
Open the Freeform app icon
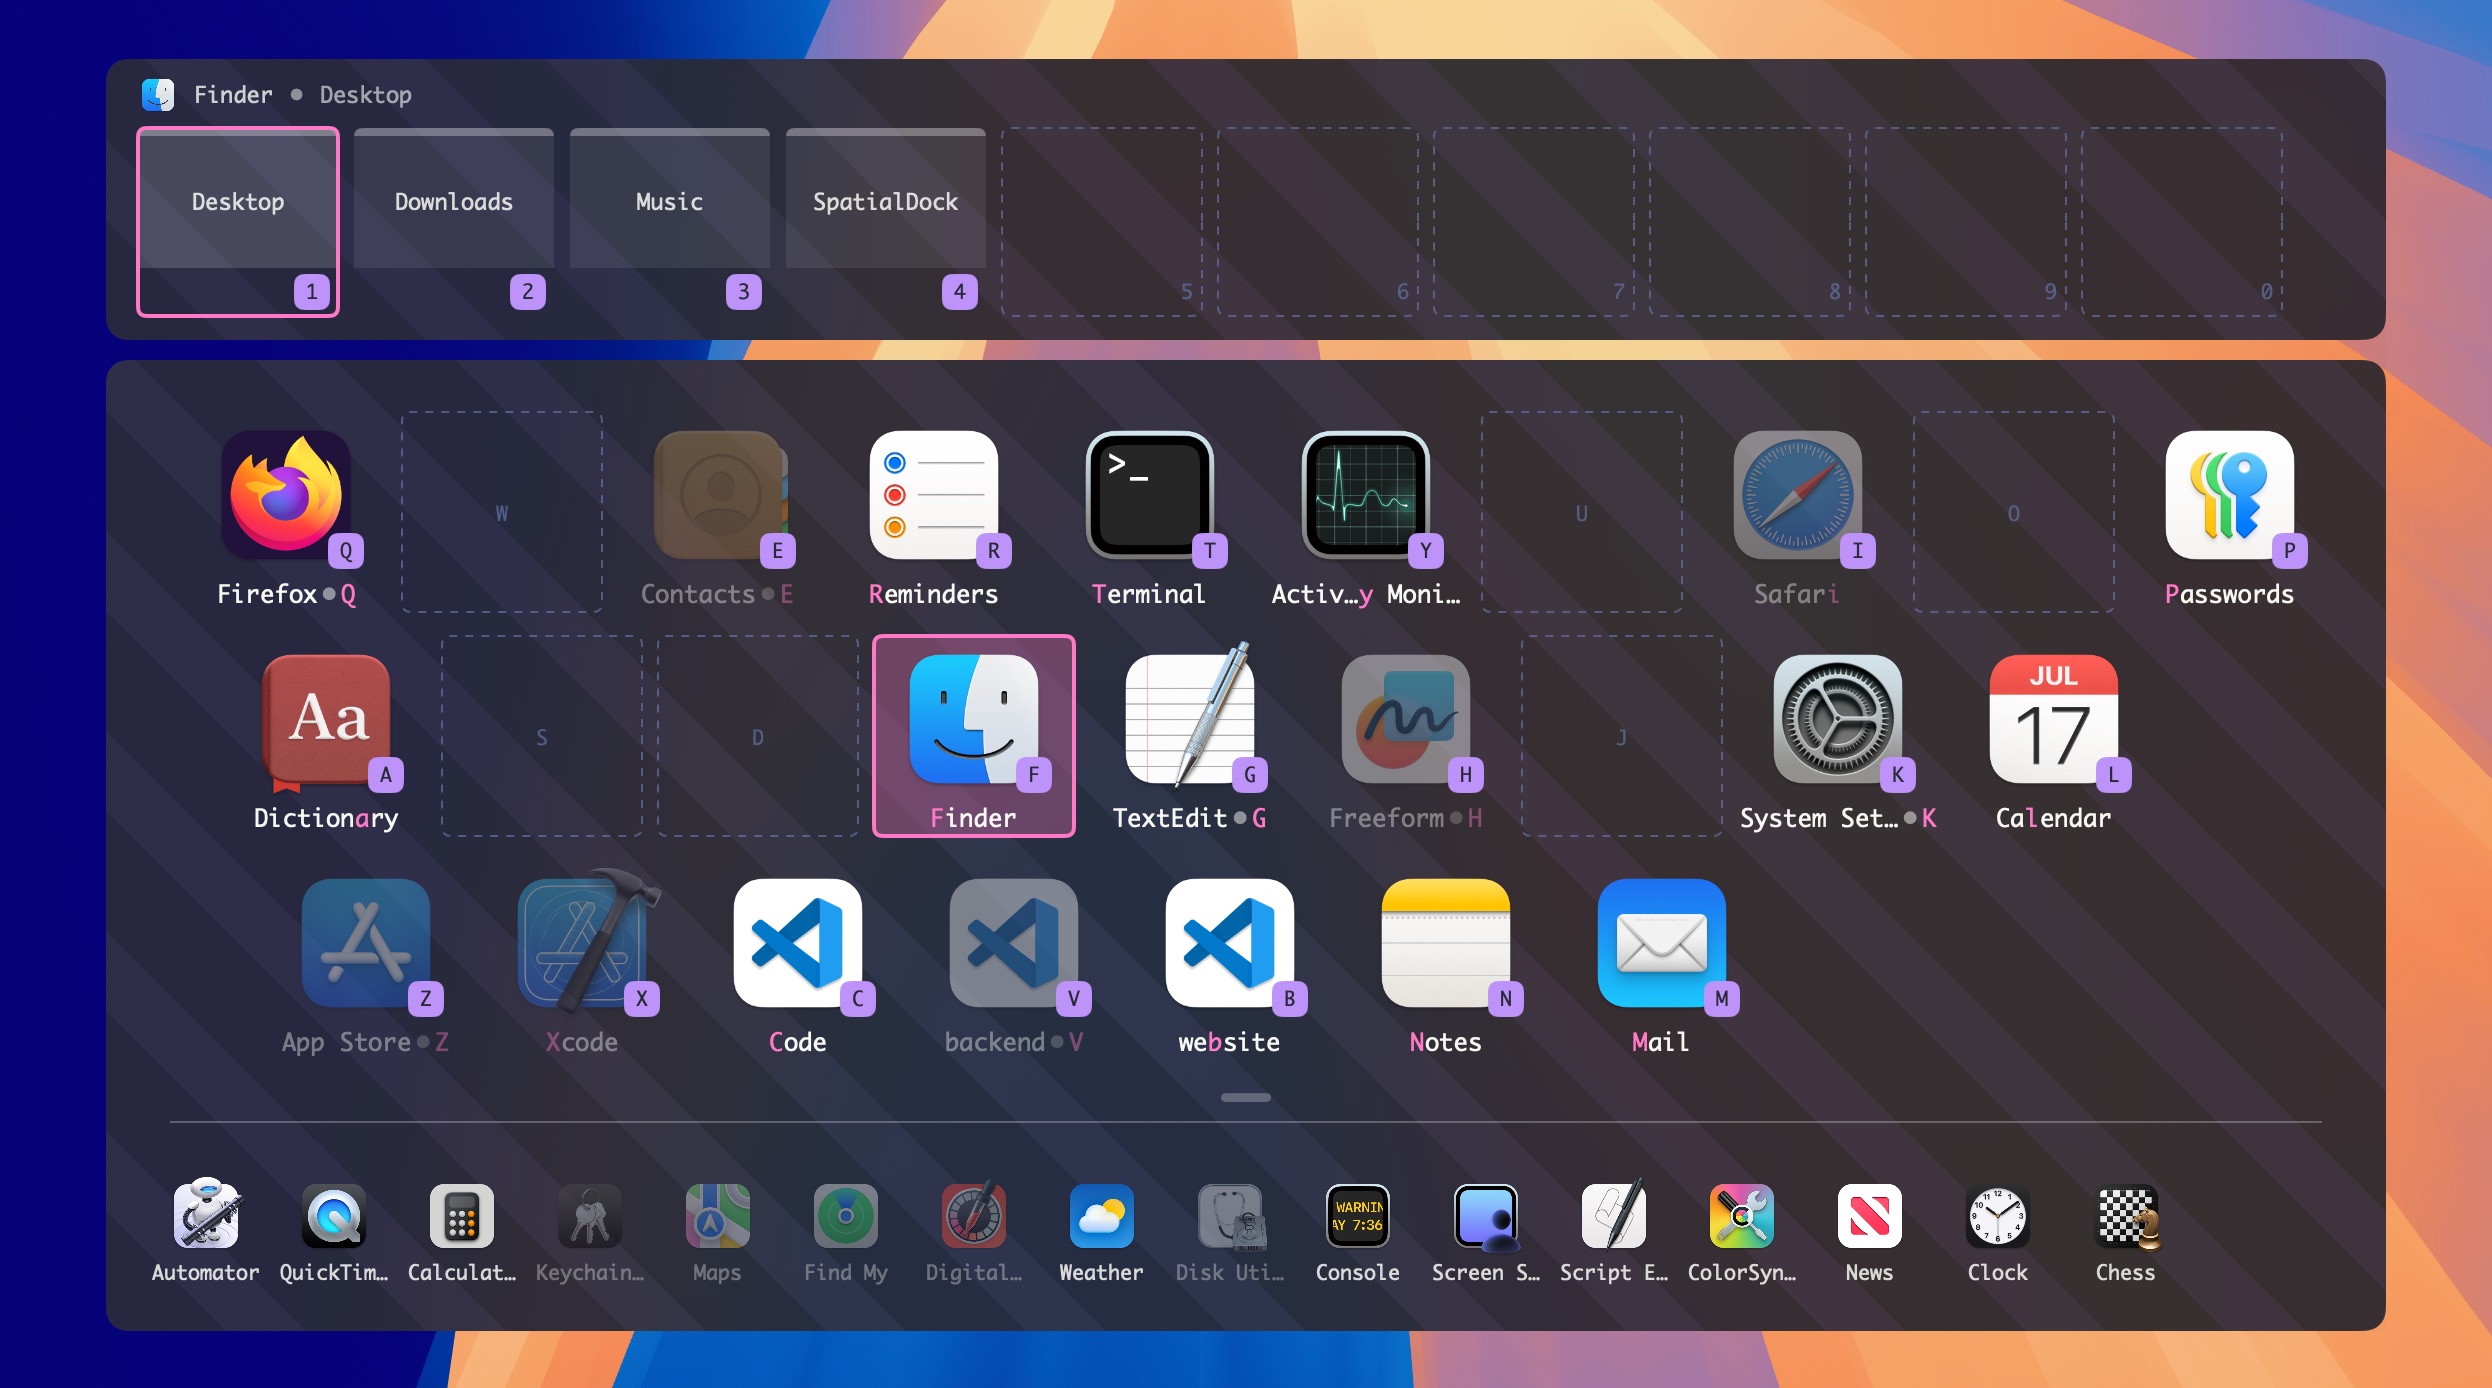[1406, 719]
